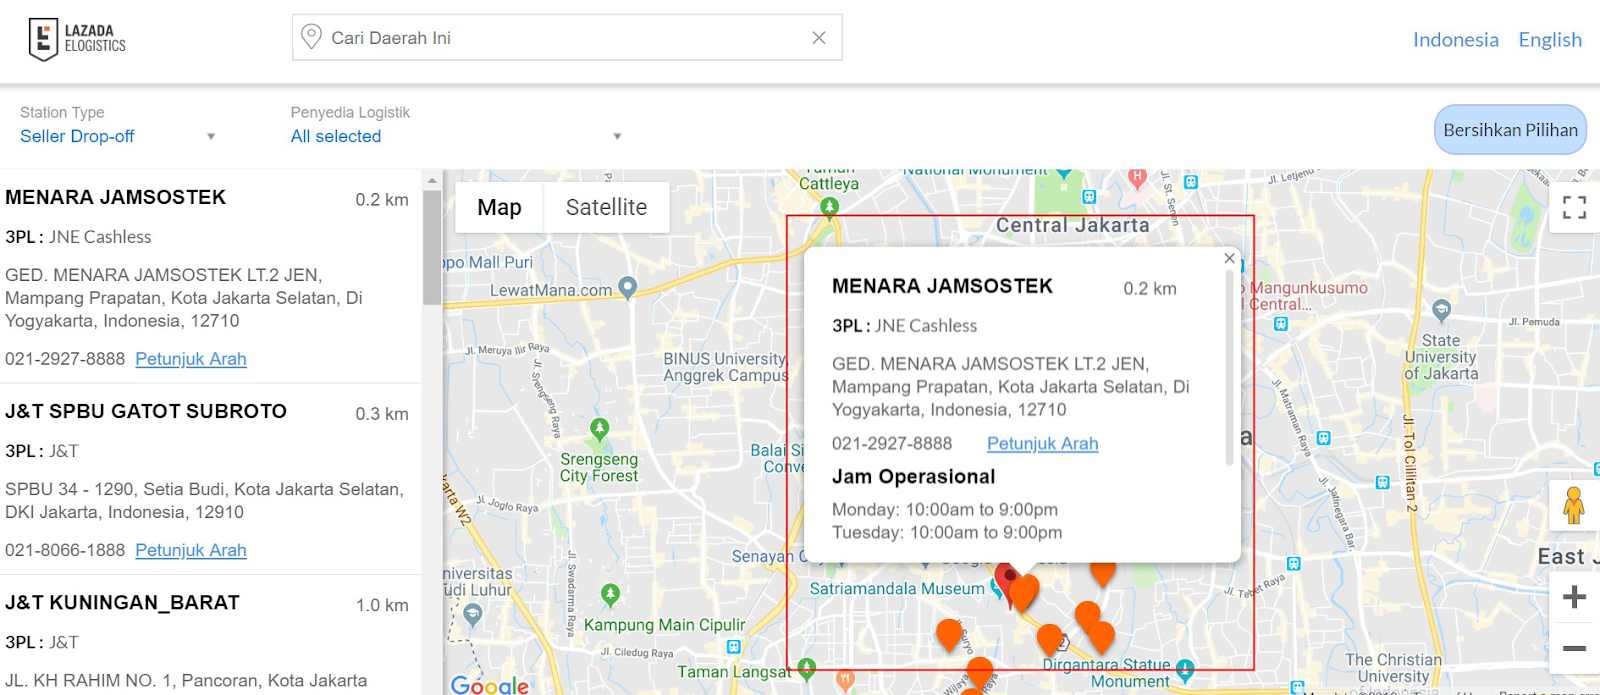Click the BINUS University Anggrek Campus label
This screenshot has width=1600, height=695.
coord(725,367)
